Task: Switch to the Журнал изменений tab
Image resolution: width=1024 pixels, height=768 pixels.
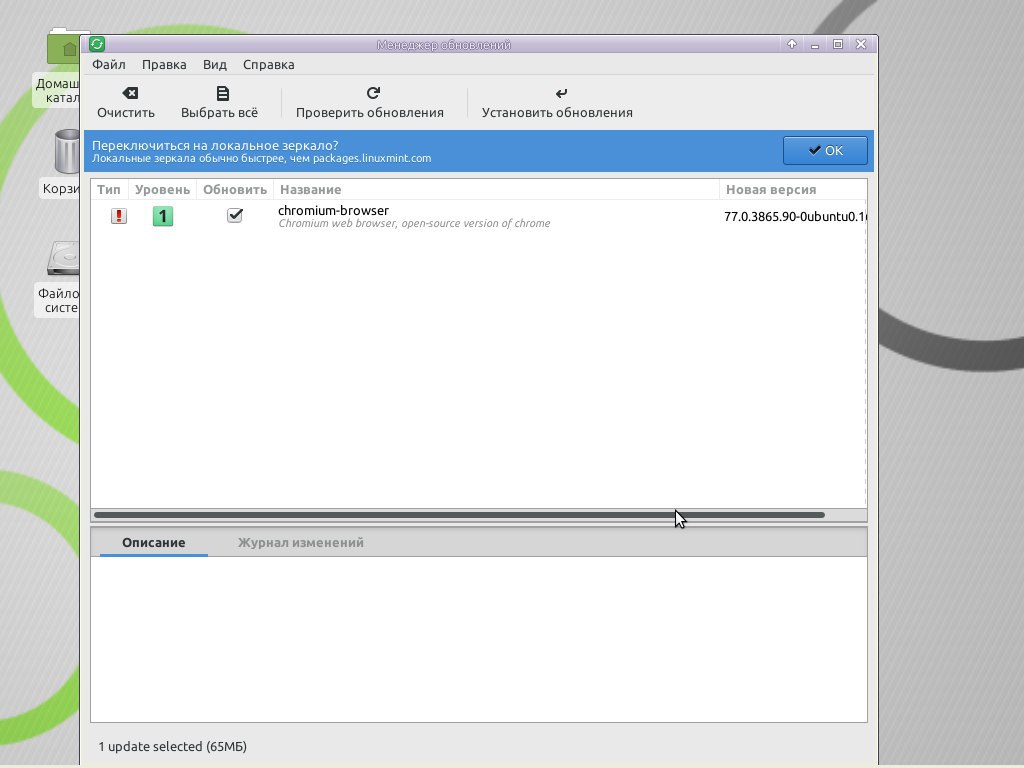Action: coord(300,543)
